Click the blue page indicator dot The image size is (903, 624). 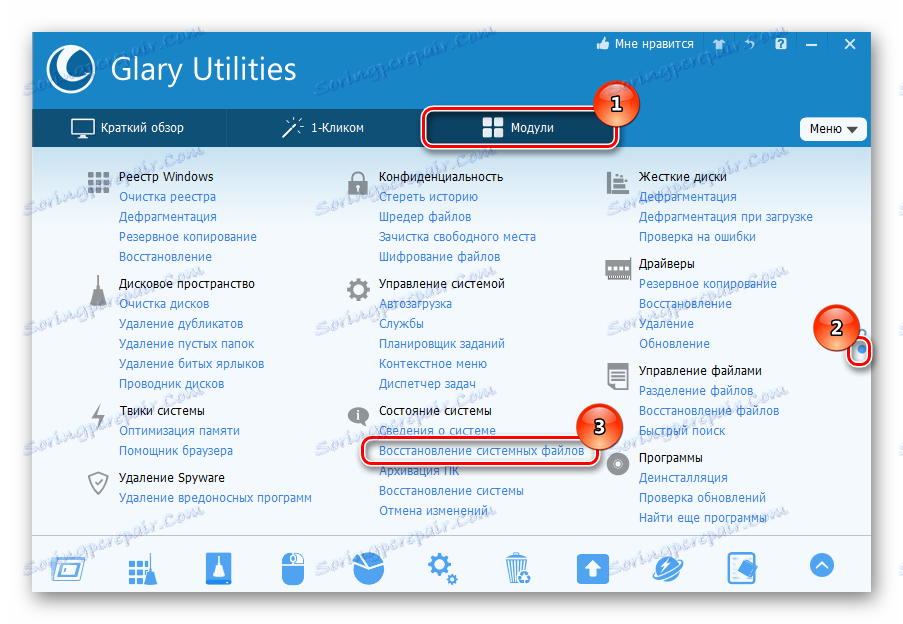pos(862,349)
